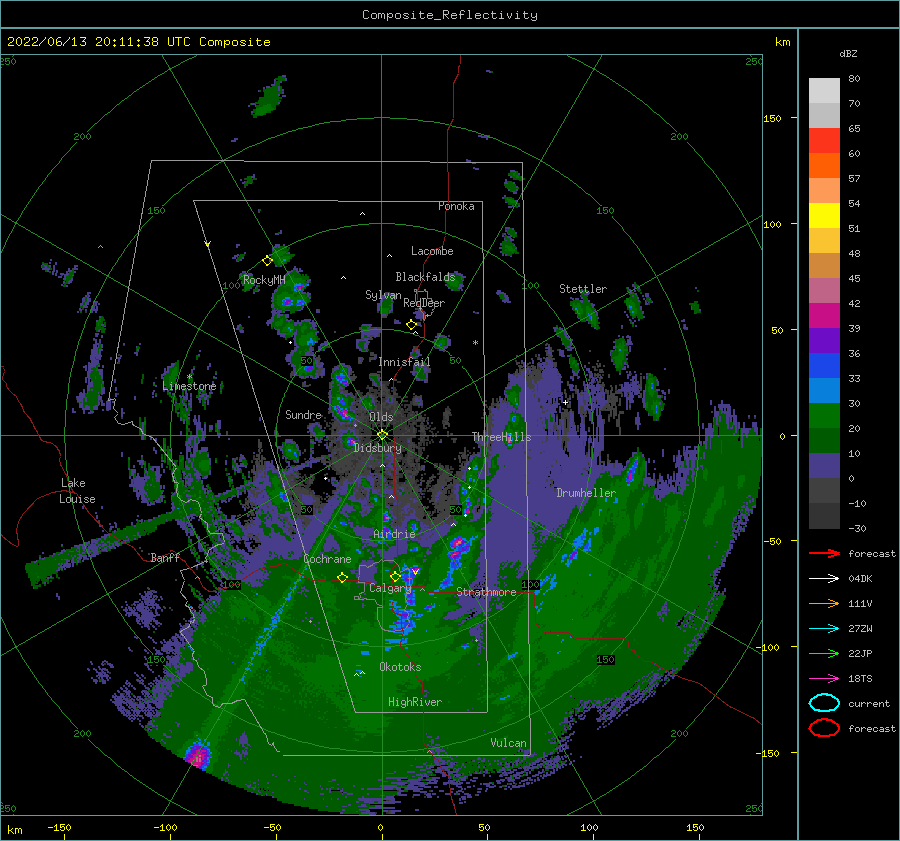
Task: Click the RockyMH label
Action: [264, 280]
